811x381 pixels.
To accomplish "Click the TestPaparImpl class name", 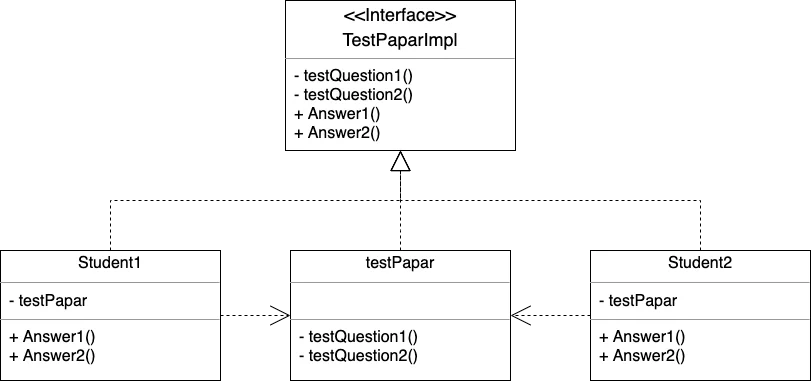I will [x=400, y=40].
